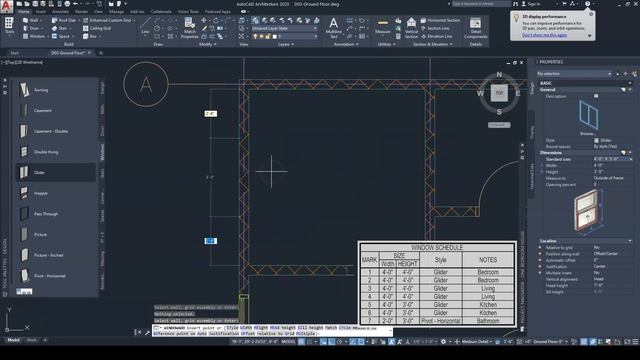Open the Manage ribbon tab

pyautogui.click(x=116, y=12)
